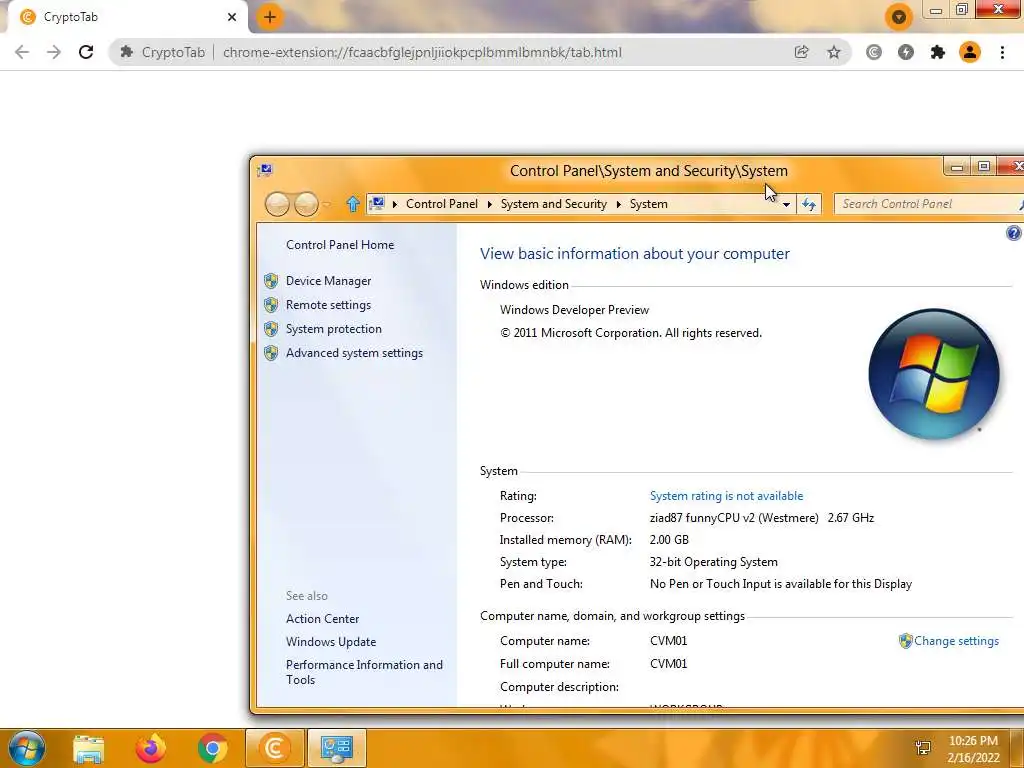Click System rating is not available
The image size is (1024, 768).
pyautogui.click(x=726, y=496)
